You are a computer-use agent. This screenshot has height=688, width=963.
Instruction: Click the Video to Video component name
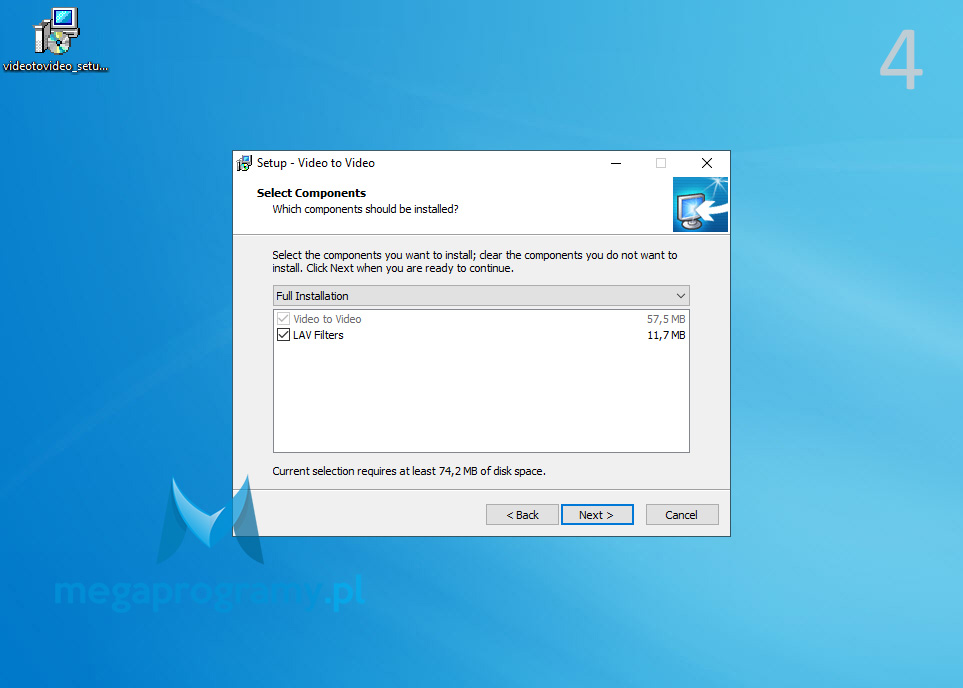[x=327, y=319]
